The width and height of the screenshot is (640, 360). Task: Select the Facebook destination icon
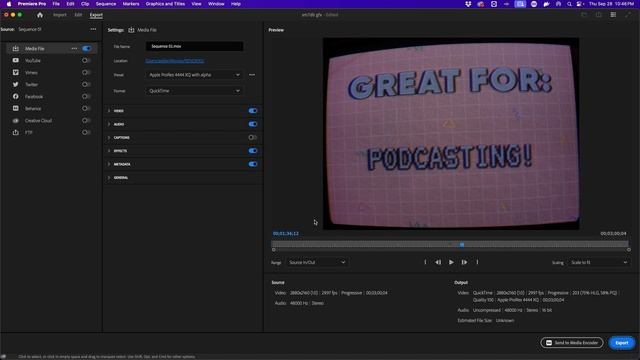[x=16, y=96]
